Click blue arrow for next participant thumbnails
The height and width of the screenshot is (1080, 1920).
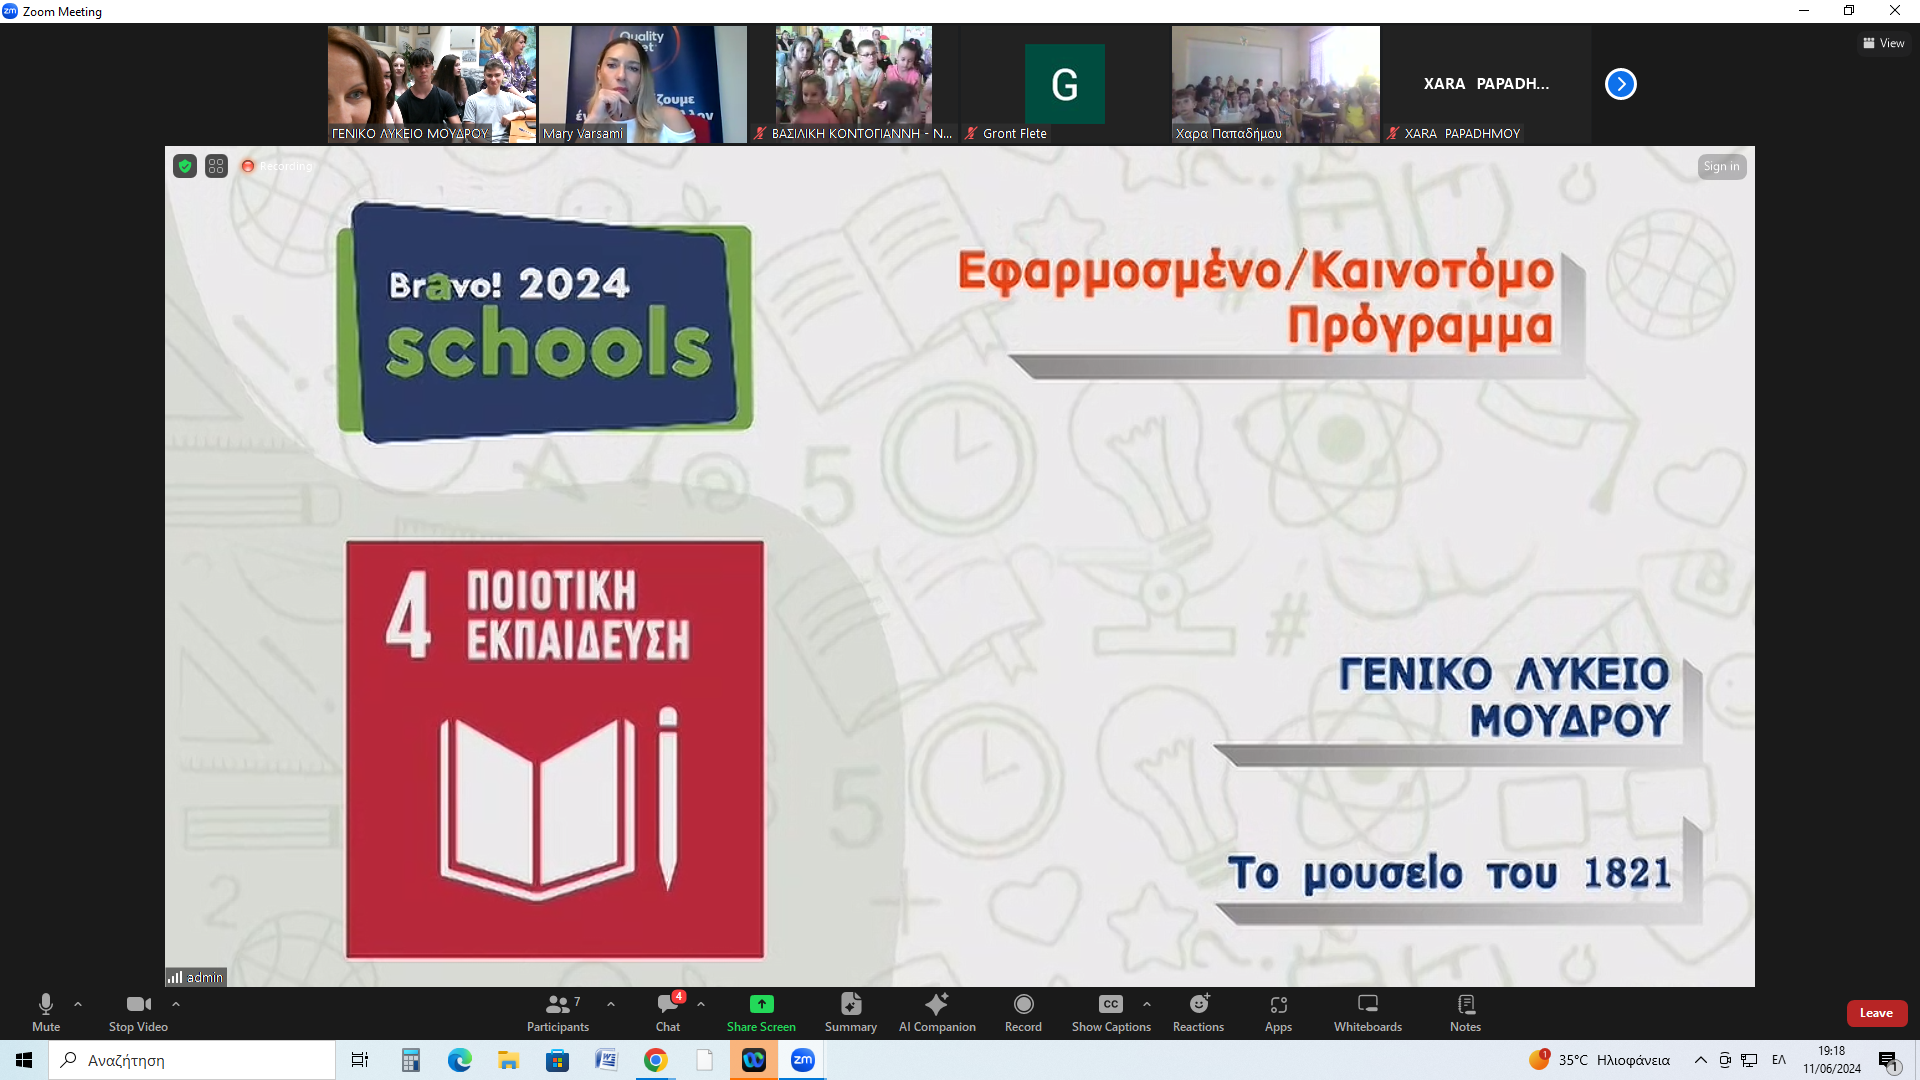pos(1620,84)
